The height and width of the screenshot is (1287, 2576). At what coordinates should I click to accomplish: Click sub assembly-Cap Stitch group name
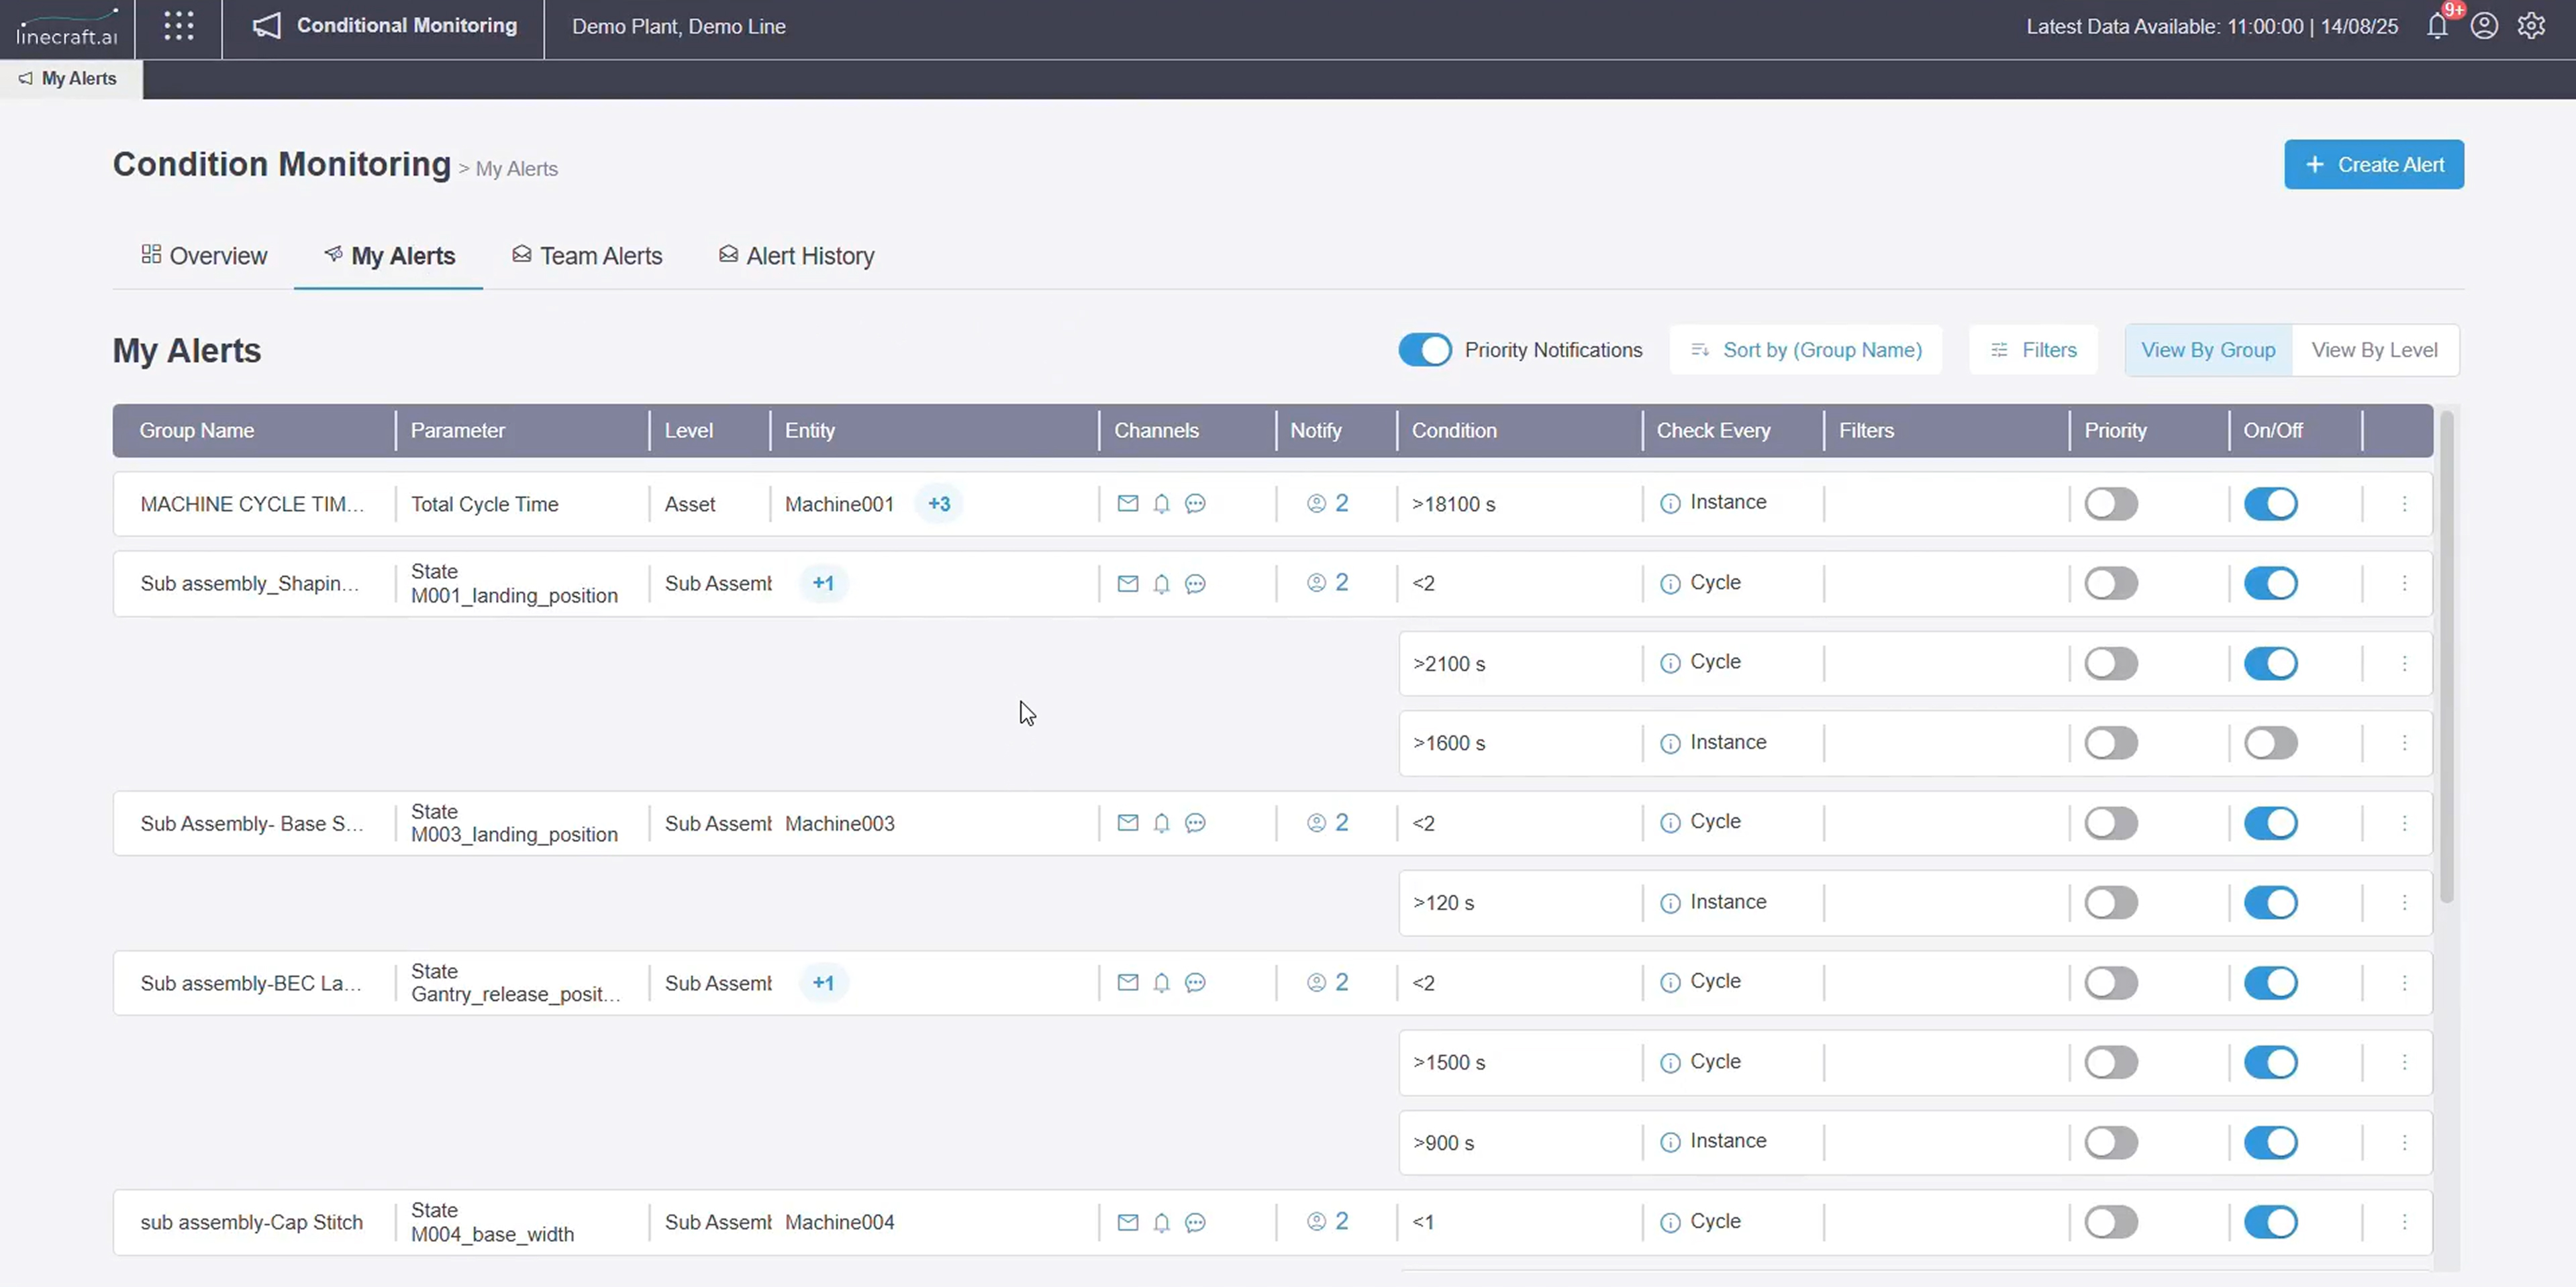(251, 1222)
